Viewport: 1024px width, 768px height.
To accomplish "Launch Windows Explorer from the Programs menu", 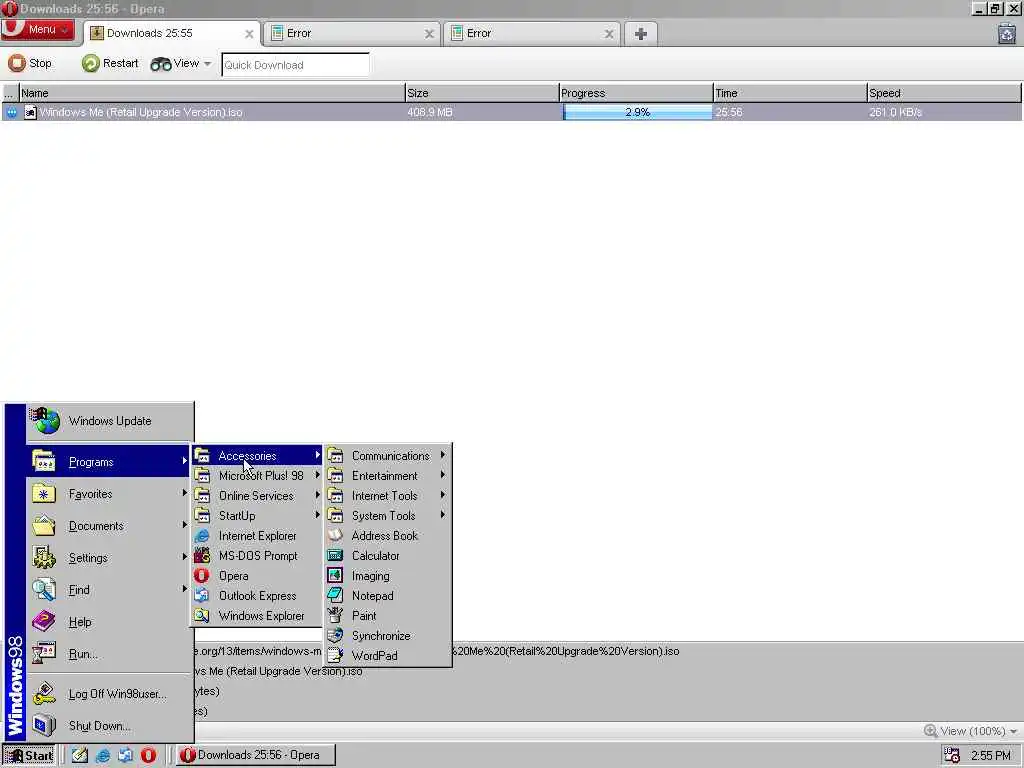I will (x=257, y=616).
